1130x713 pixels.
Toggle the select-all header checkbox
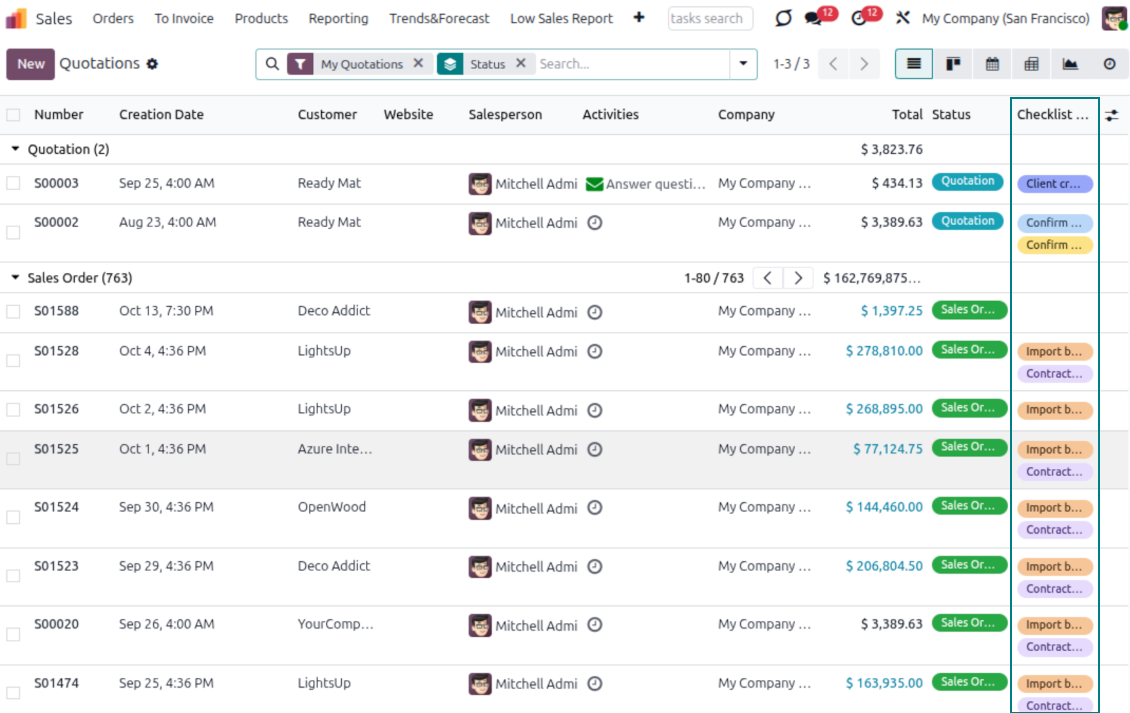13,115
